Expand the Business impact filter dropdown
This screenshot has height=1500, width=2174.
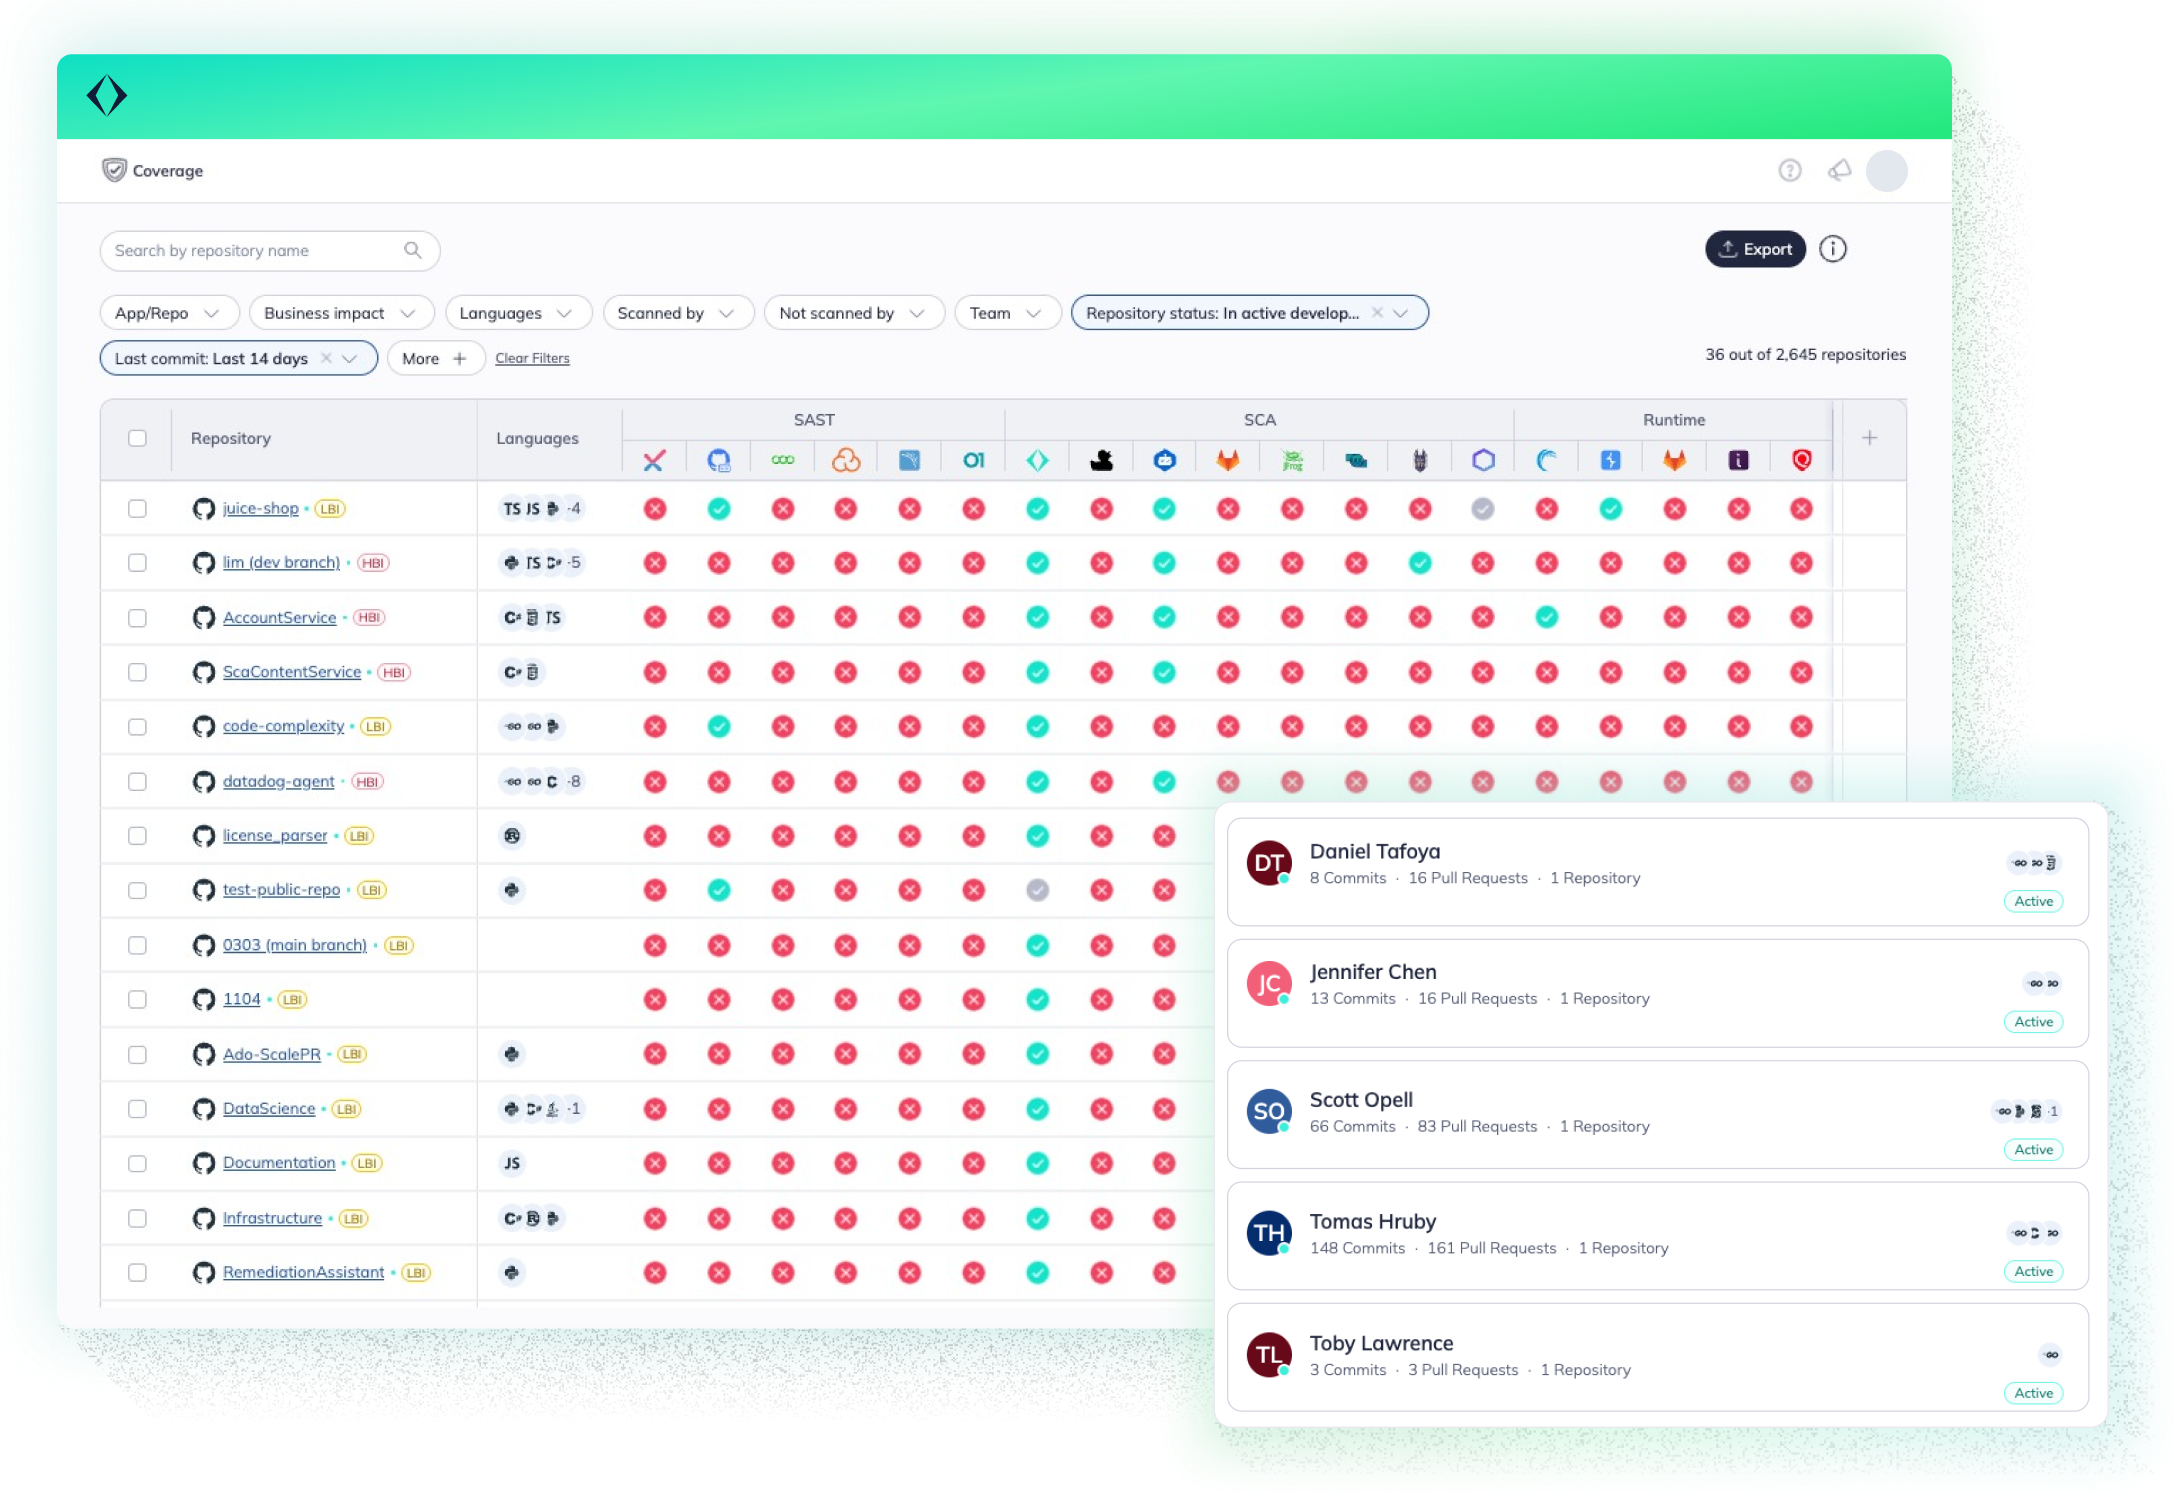[x=340, y=313]
